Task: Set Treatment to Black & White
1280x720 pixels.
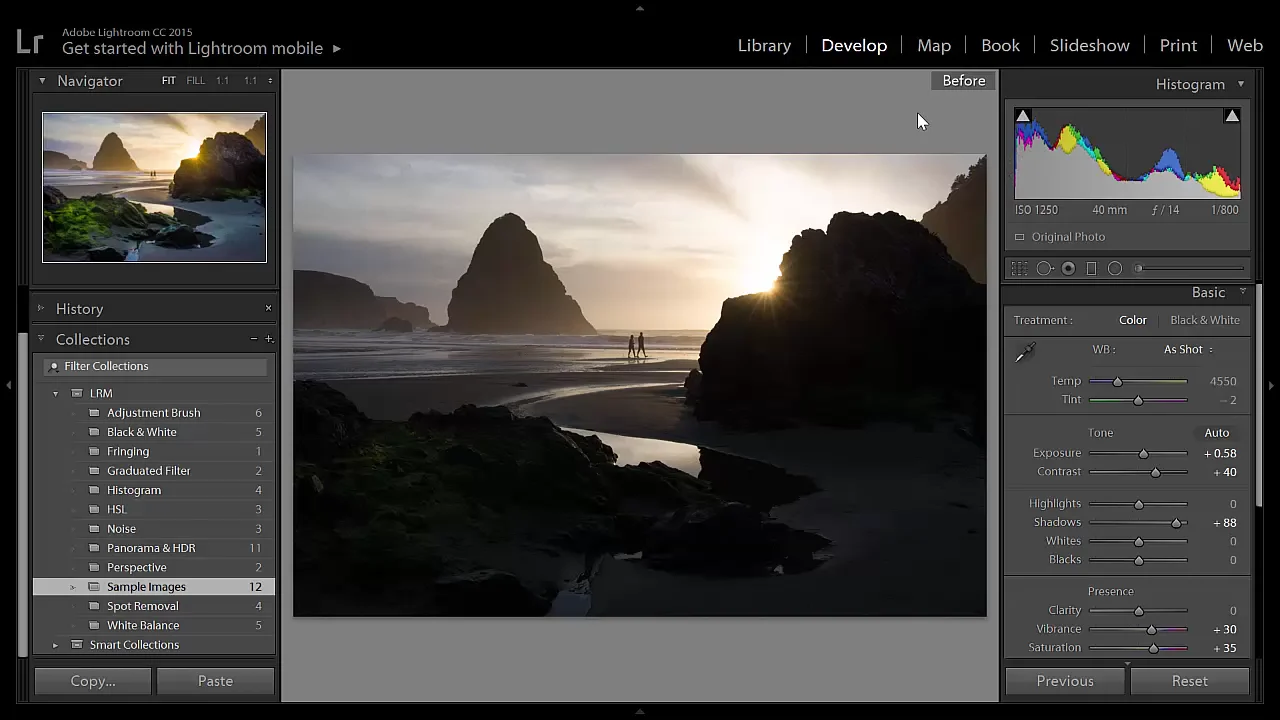Action: click(x=1205, y=320)
